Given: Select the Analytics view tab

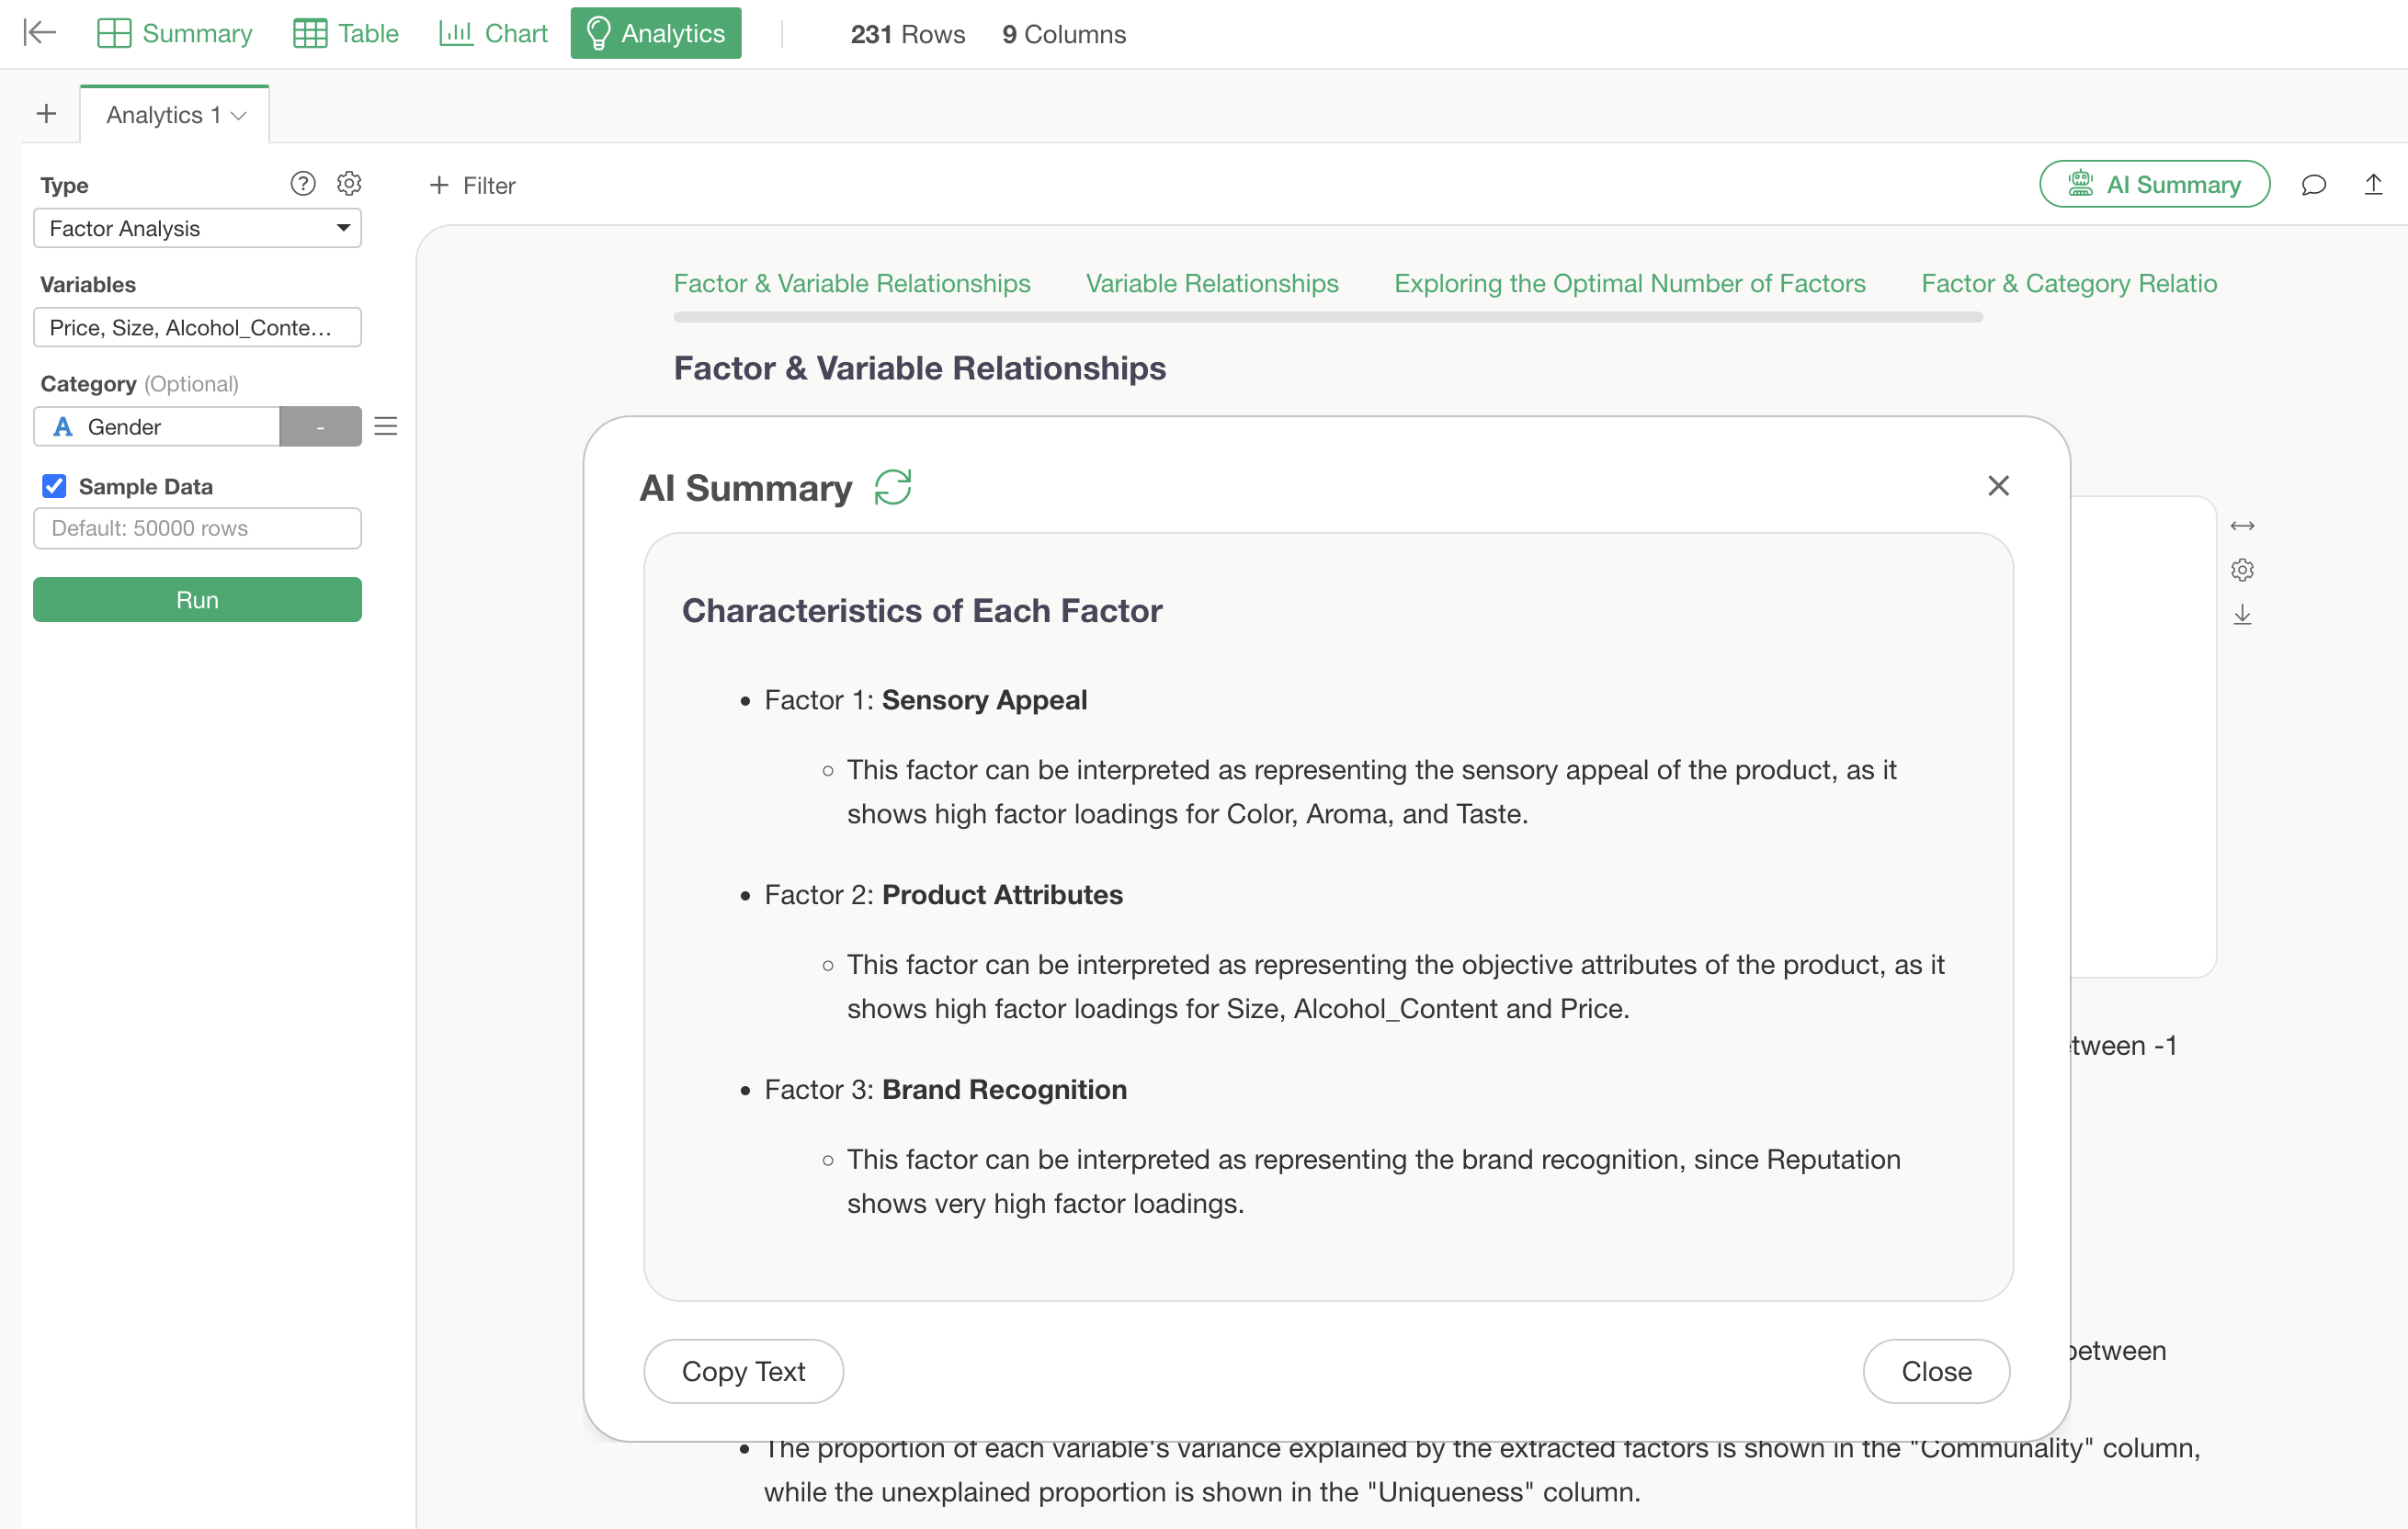Looking at the screenshot, I should pos(656,33).
